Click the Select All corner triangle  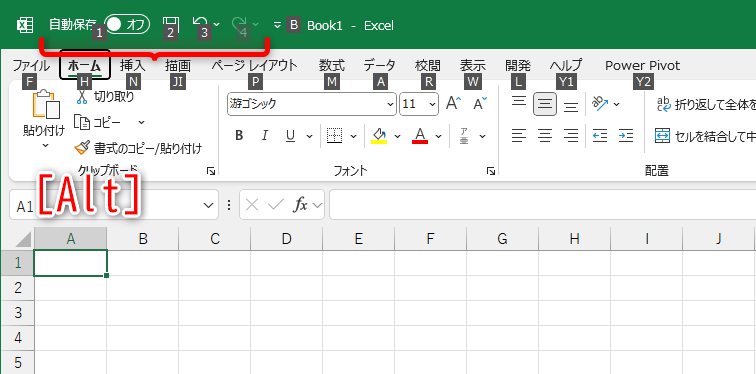coord(23,239)
